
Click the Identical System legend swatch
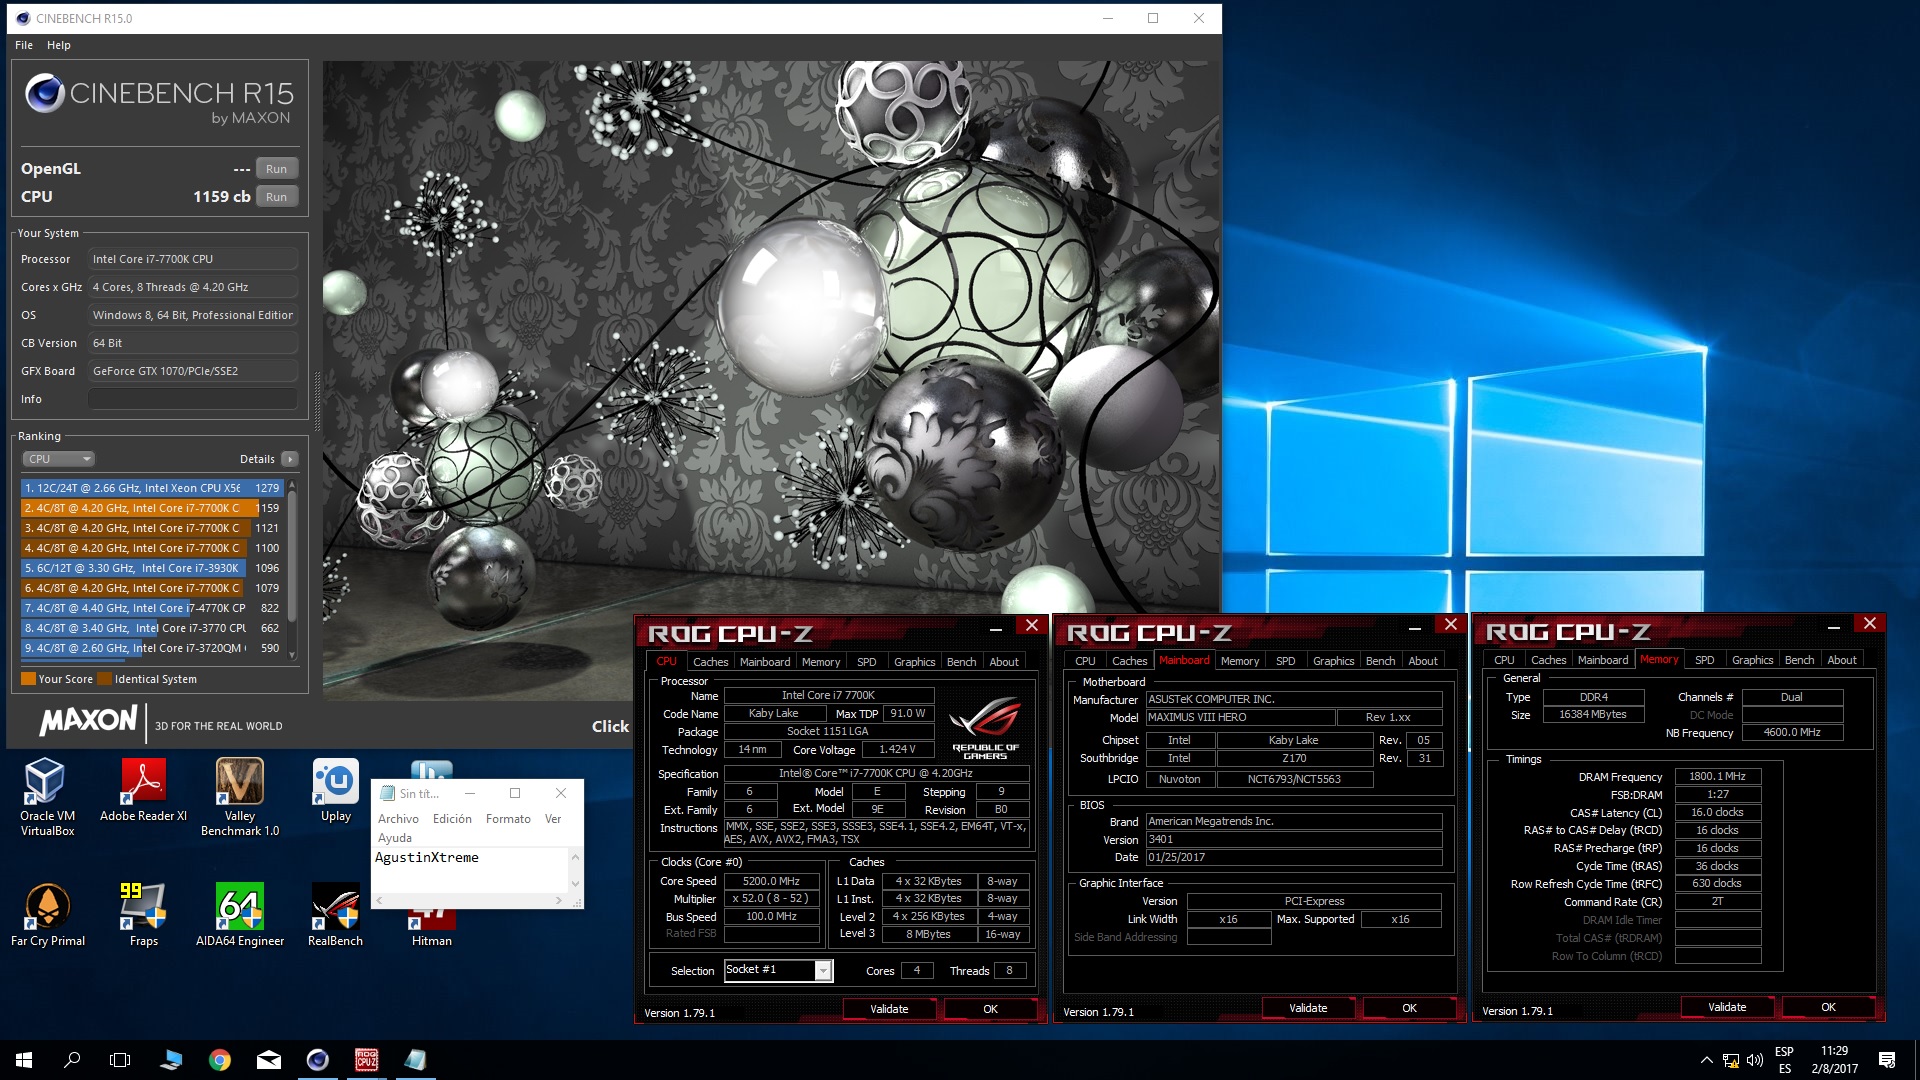point(104,679)
